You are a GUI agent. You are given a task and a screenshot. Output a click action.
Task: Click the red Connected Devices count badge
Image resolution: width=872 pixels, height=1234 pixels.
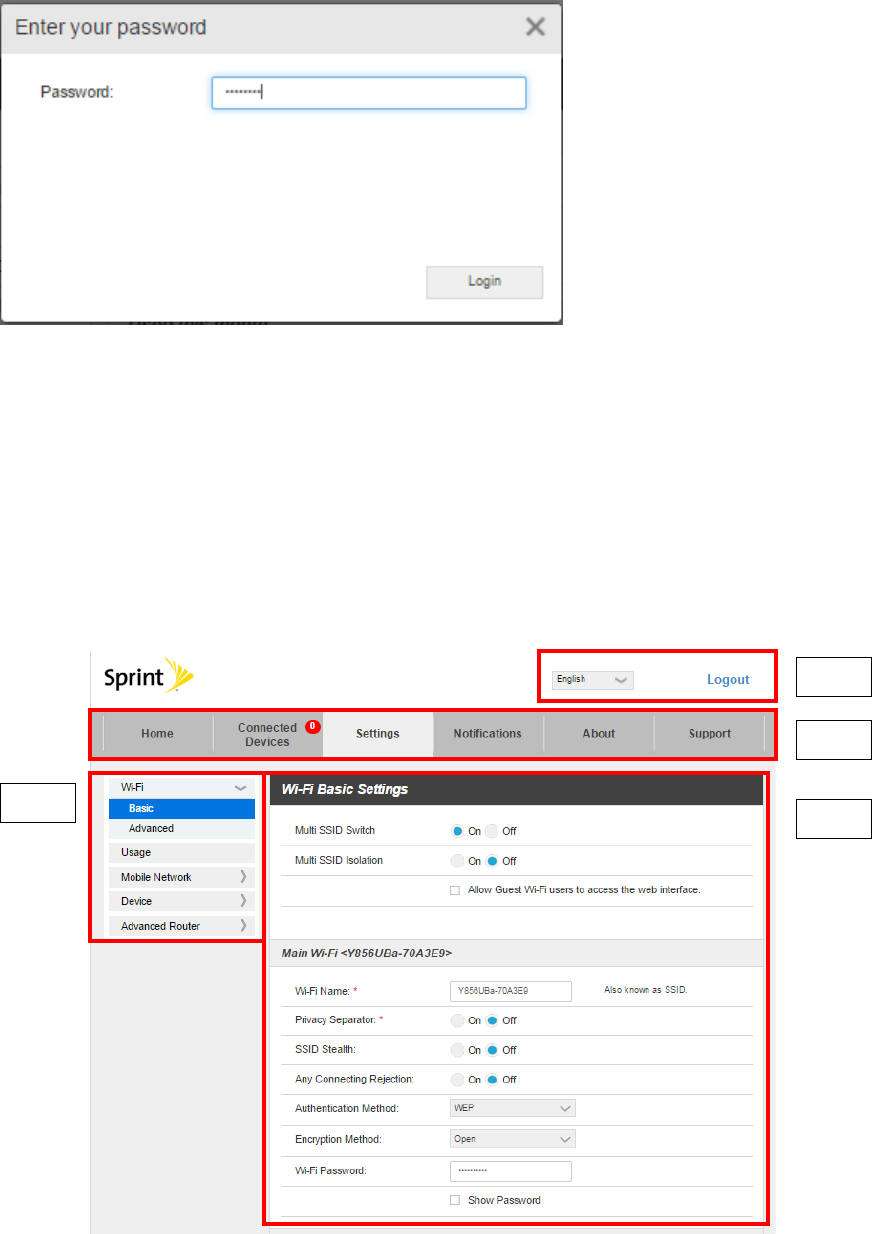pyautogui.click(x=312, y=726)
